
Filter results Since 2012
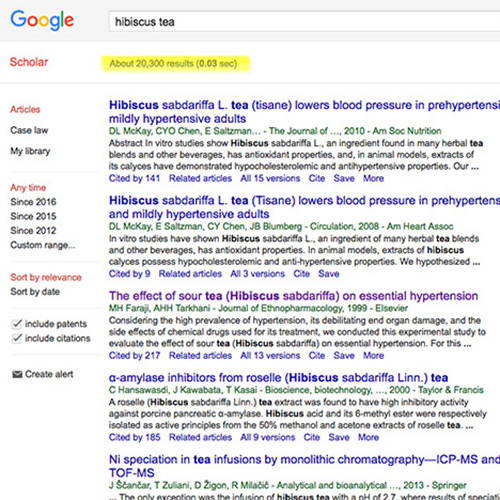[33, 230]
